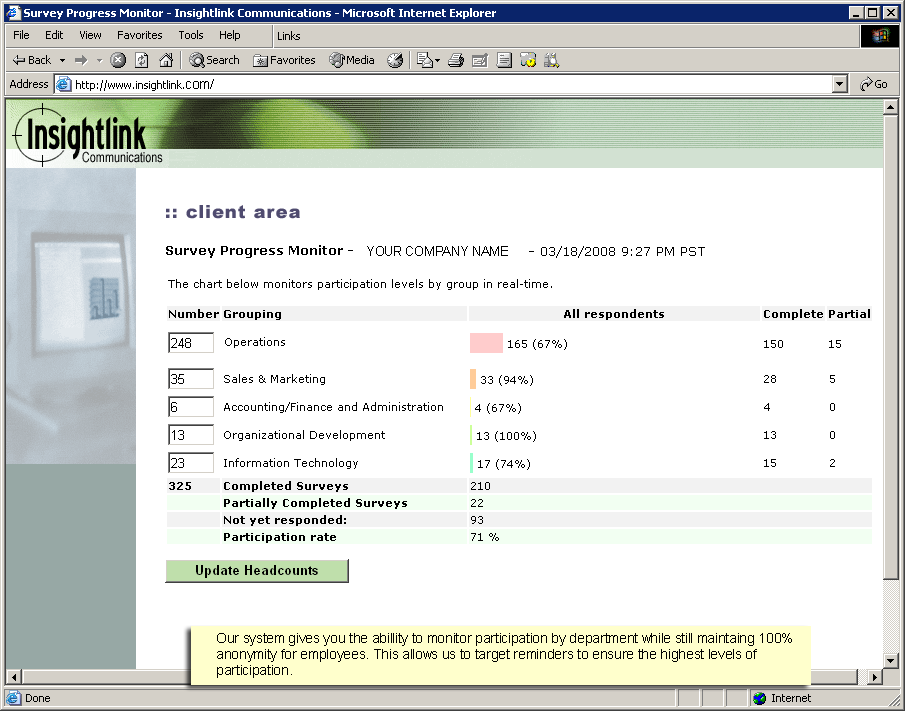Click the Sales & Marketing headcount field
Screen dimensions: 905x711
pyautogui.click(x=190, y=379)
